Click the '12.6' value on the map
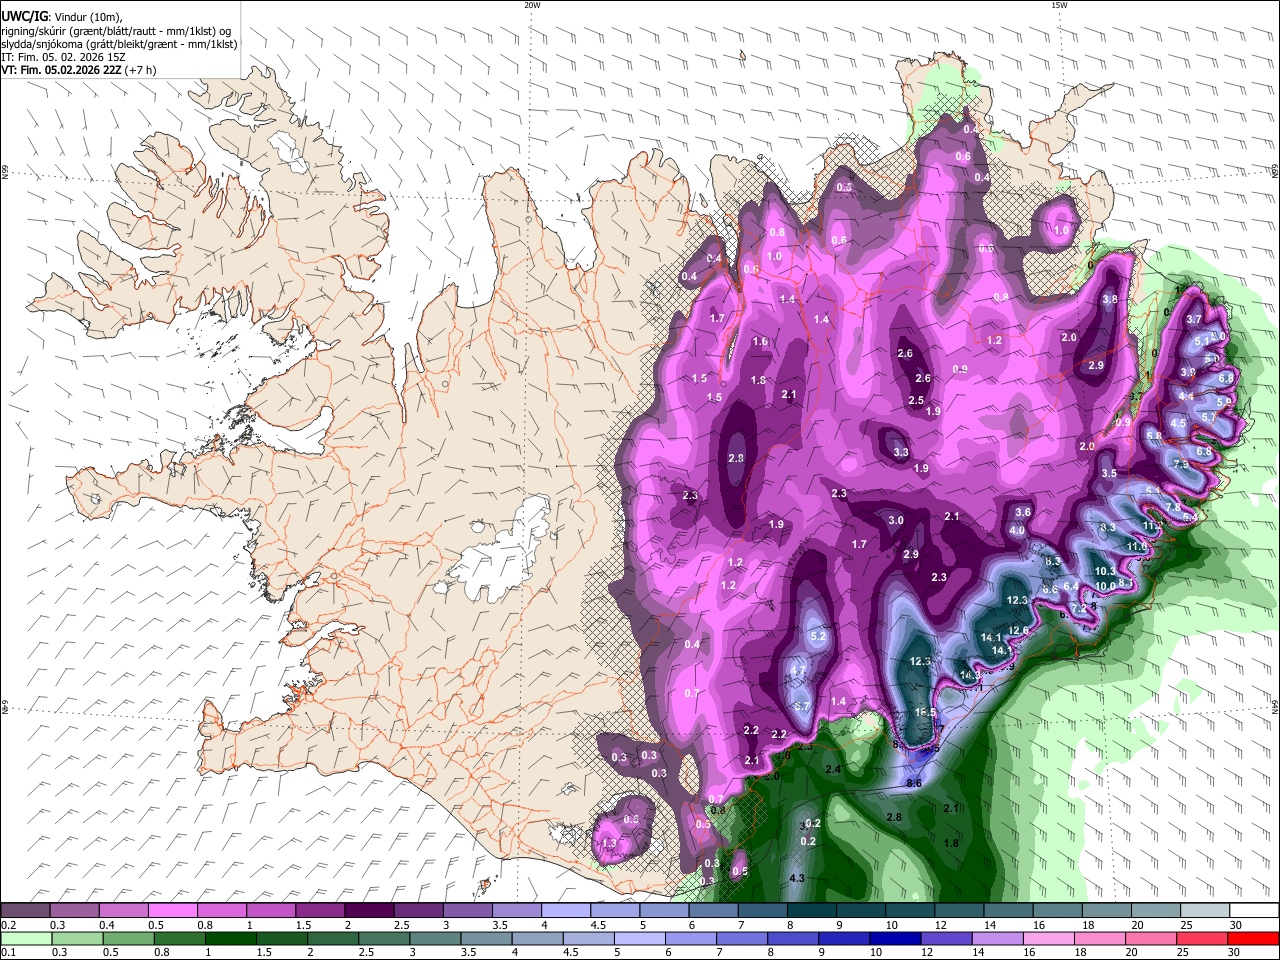 pyautogui.click(x=1019, y=631)
